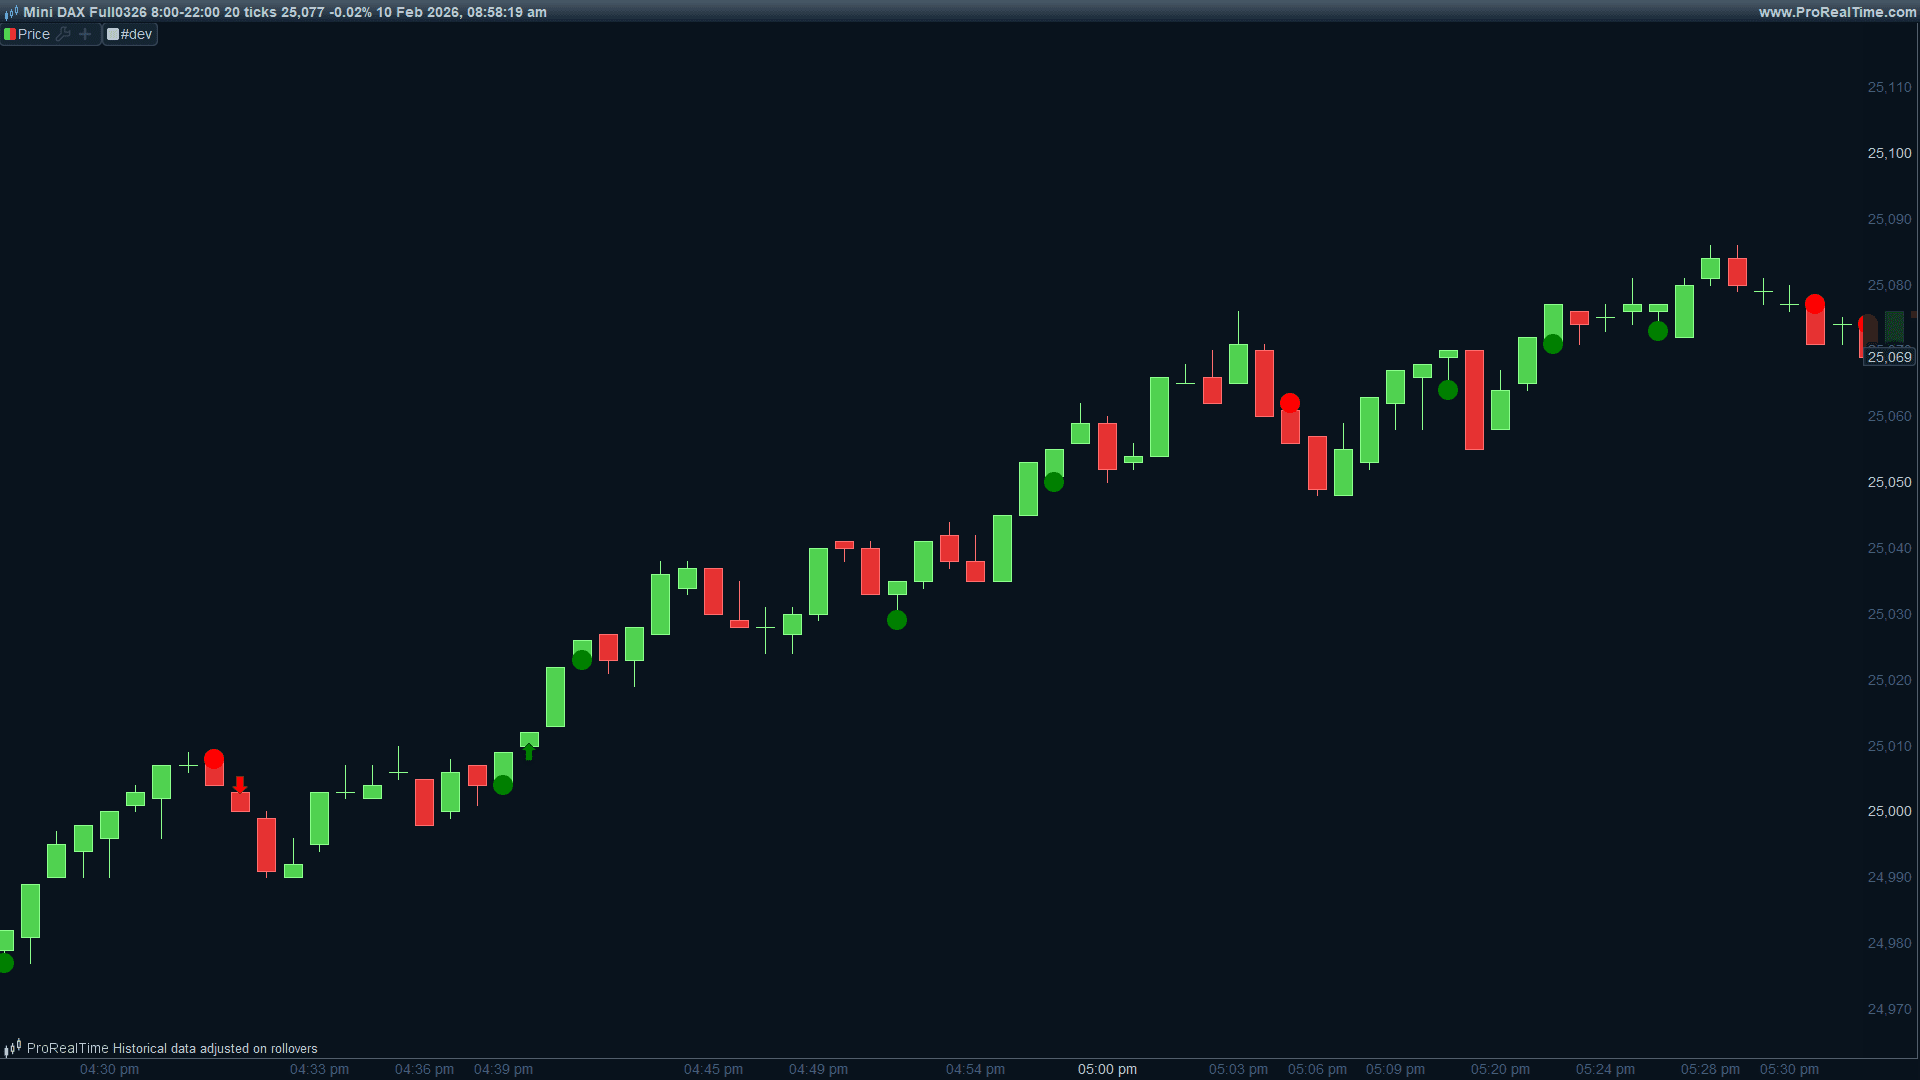Screen dimensions: 1920x1080
Task: Add indicator using plus icon beside Price
Action: coord(85,34)
